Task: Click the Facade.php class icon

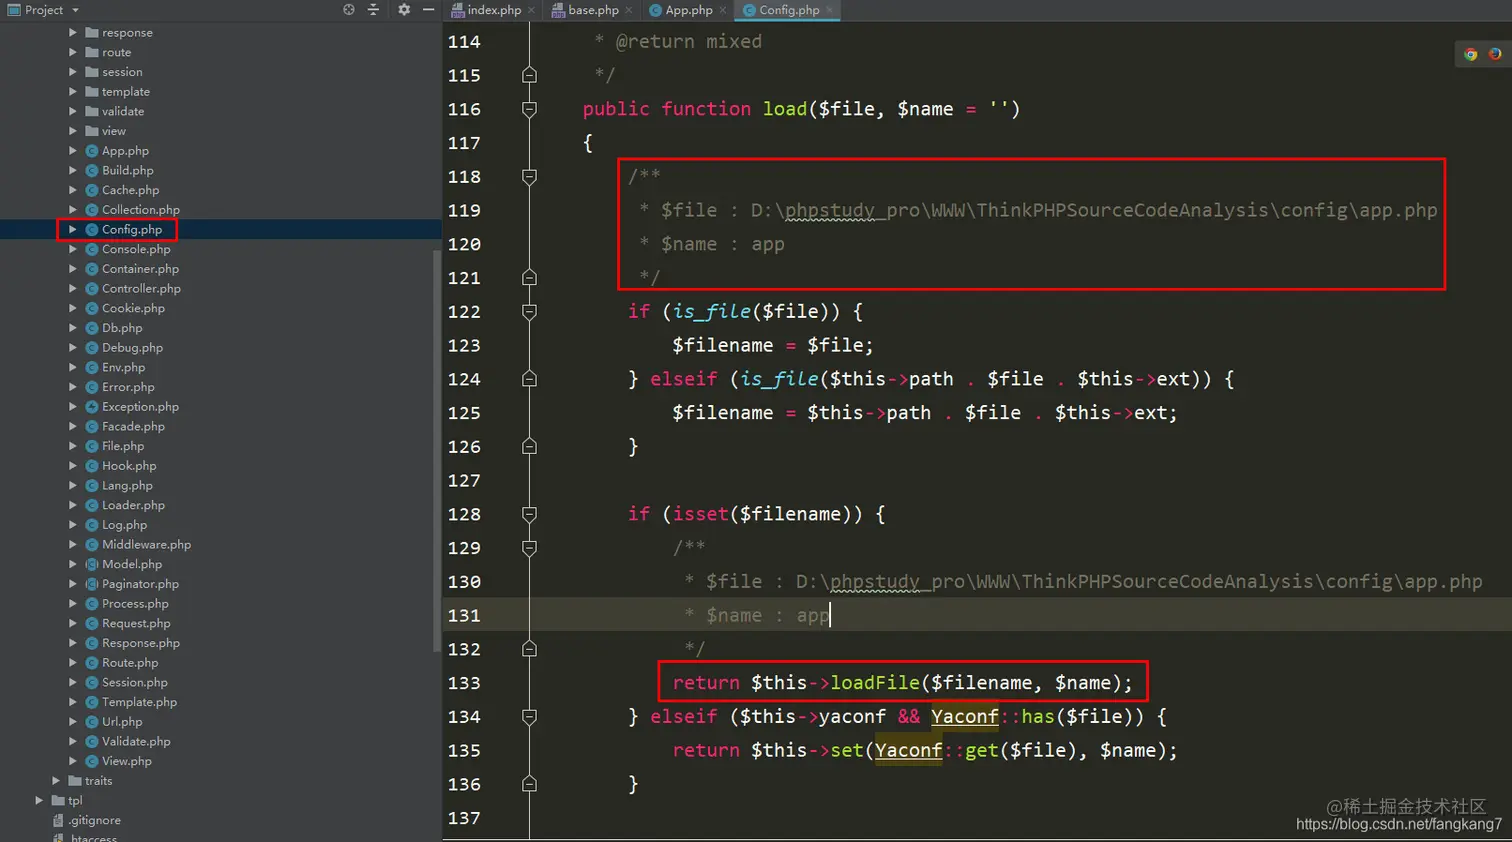Action: click(x=92, y=426)
